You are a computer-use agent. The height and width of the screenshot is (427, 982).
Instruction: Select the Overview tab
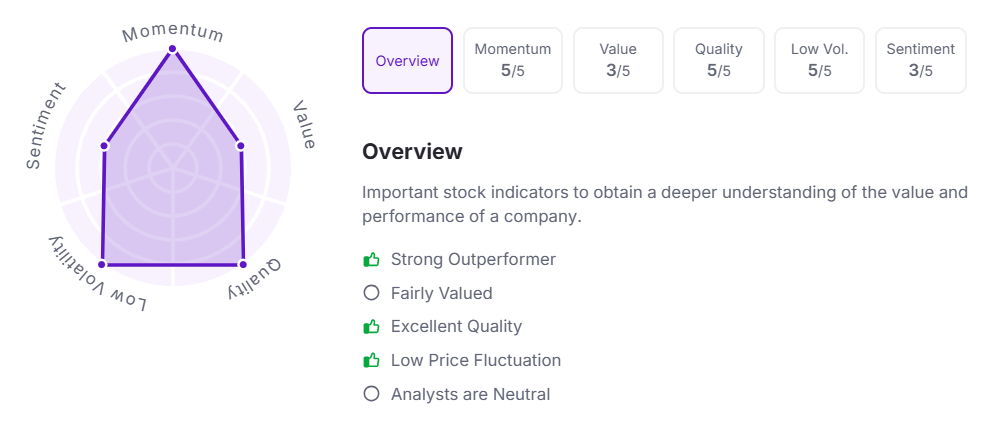pyautogui.click(x=407, y=61)
